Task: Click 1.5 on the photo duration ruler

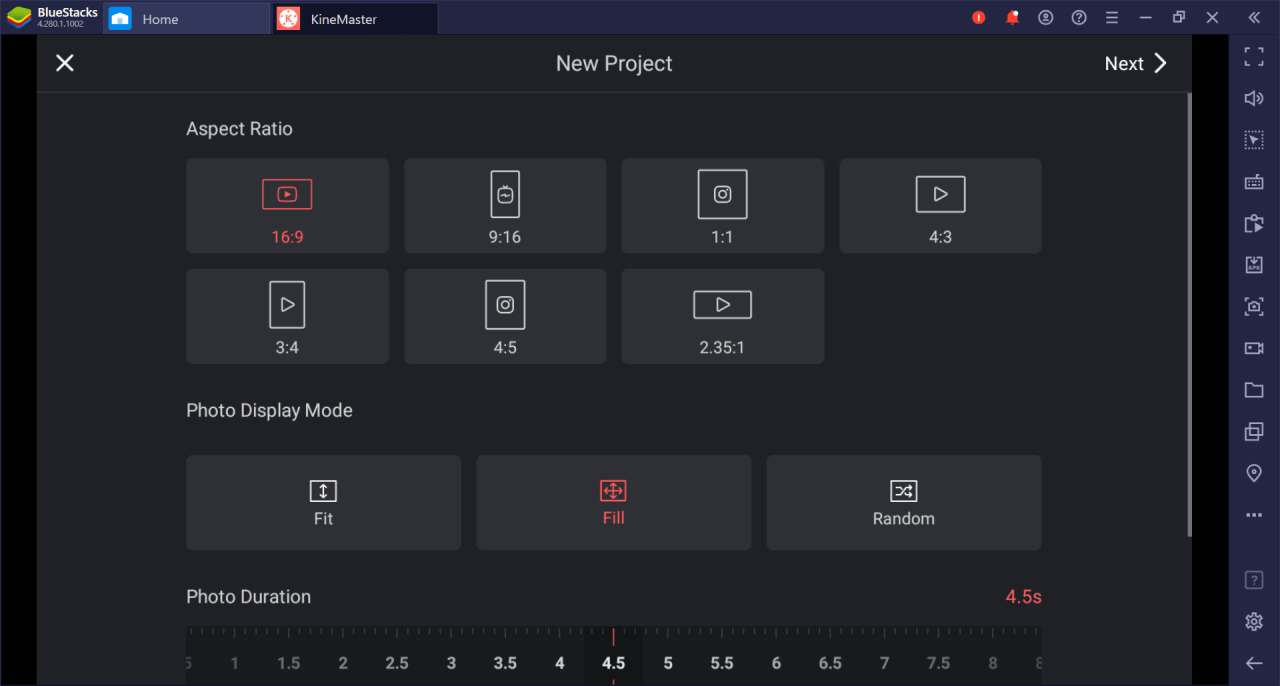Action: pyautogui.click(x=289, y=663)
